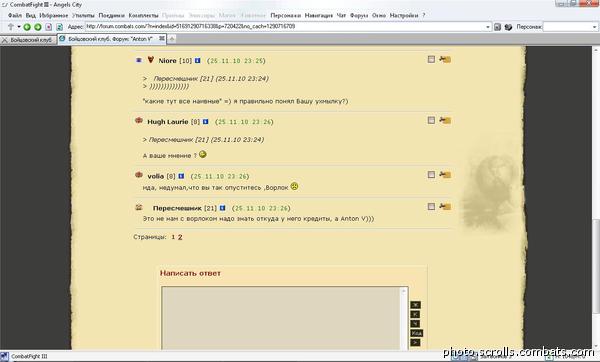Screen dimensions: 600x362
Task: Click the up arrow toolbar icon
Action: pos(11,27)
